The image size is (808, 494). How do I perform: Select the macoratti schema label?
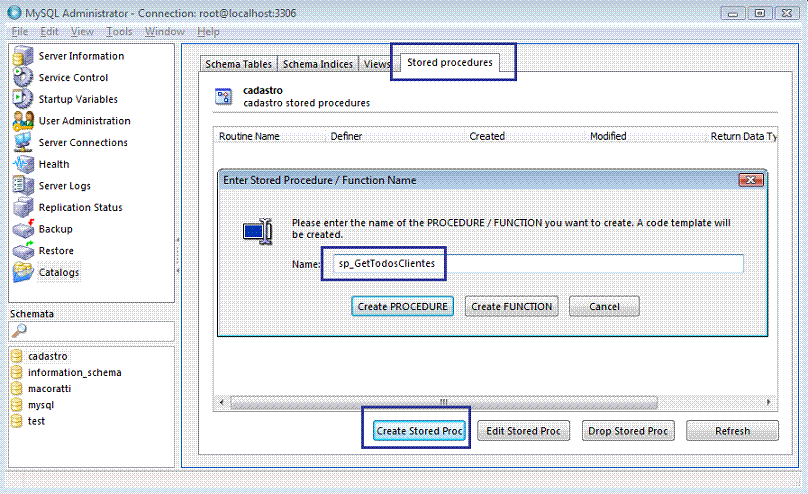[49, 388]
